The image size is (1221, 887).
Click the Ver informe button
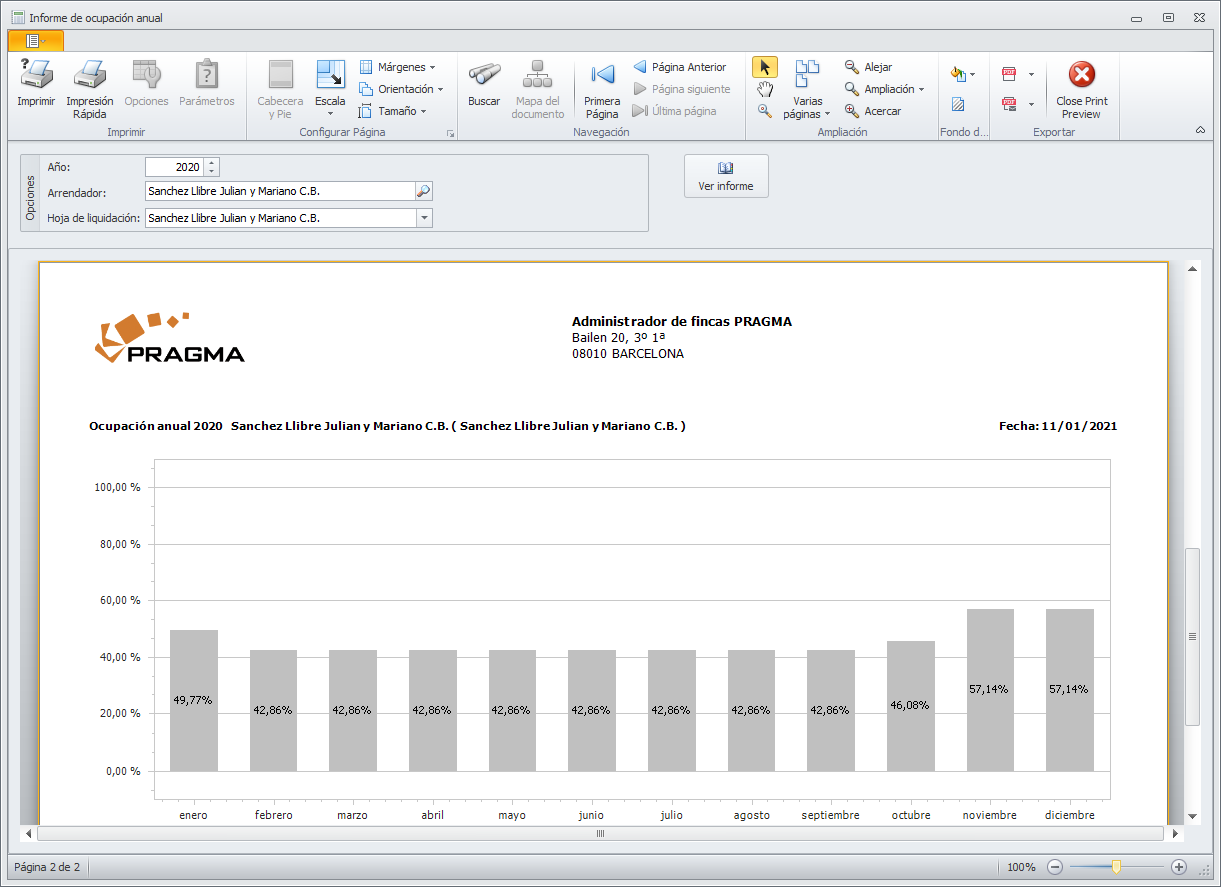click(x=726, y=176)
